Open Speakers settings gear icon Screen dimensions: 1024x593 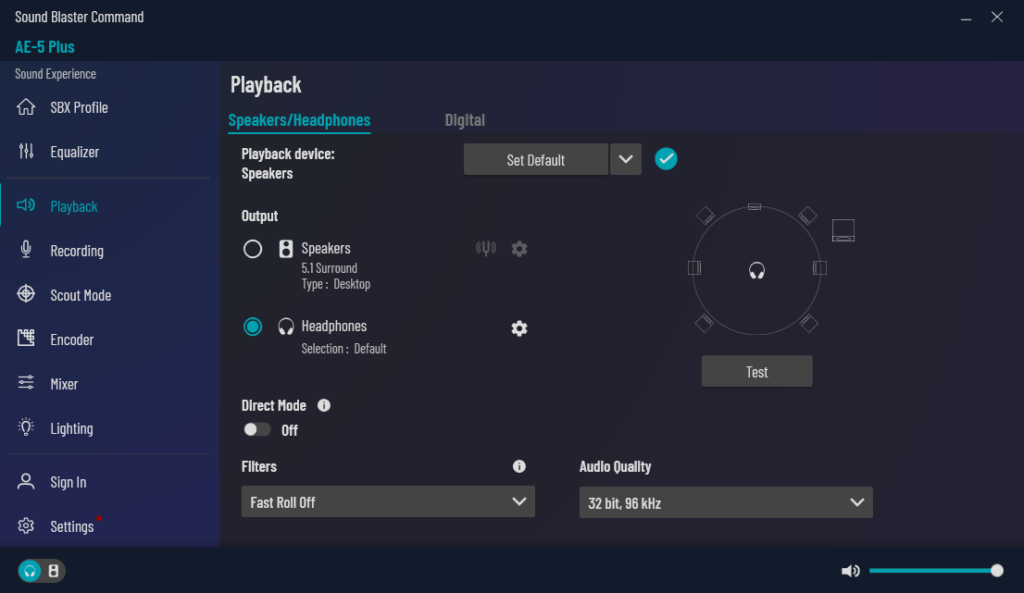[x=519, y=249]
